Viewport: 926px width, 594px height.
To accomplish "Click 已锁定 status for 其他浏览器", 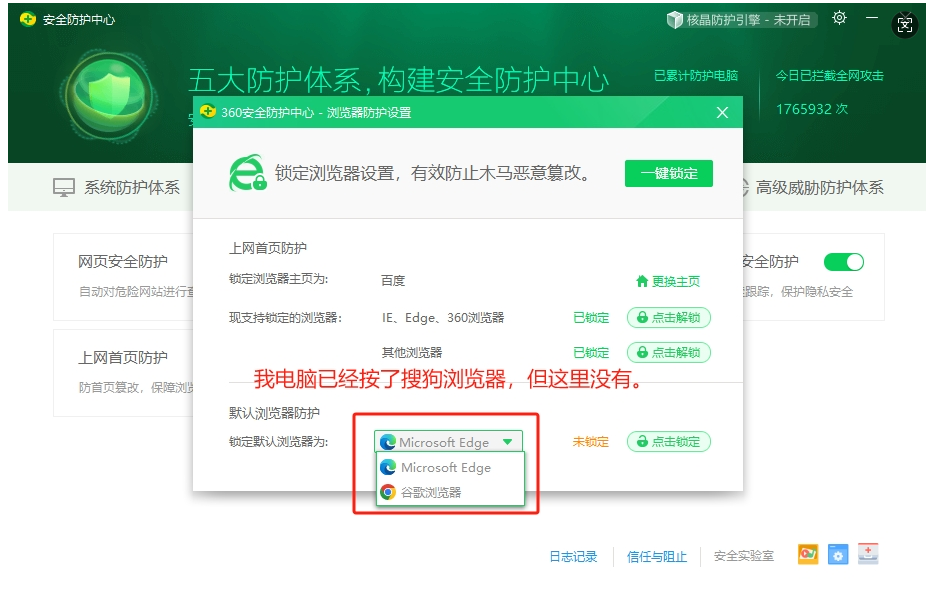I will click(591, 353).
